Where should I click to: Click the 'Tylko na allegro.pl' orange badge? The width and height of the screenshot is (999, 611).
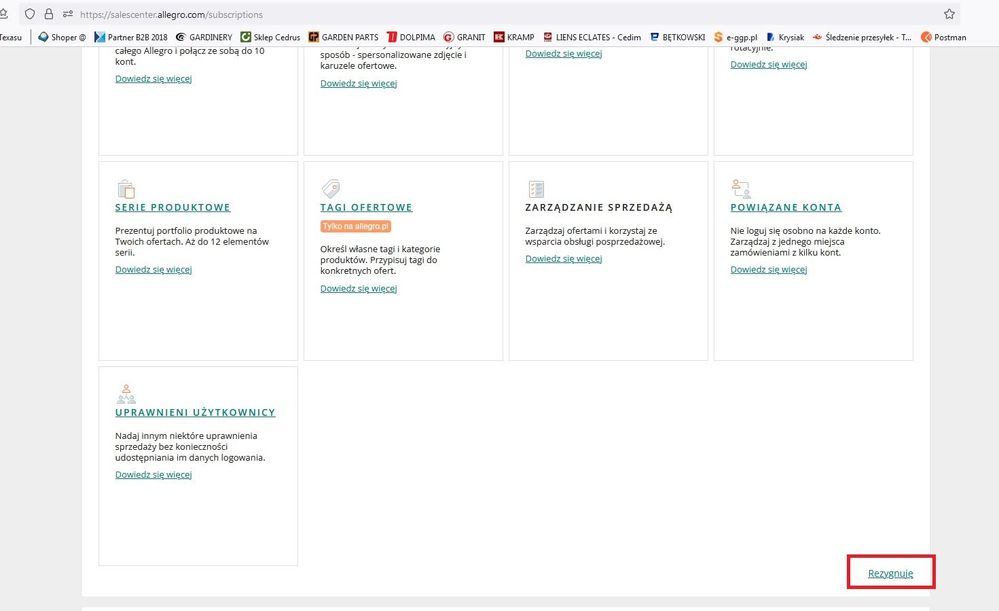tap(355, 227)
